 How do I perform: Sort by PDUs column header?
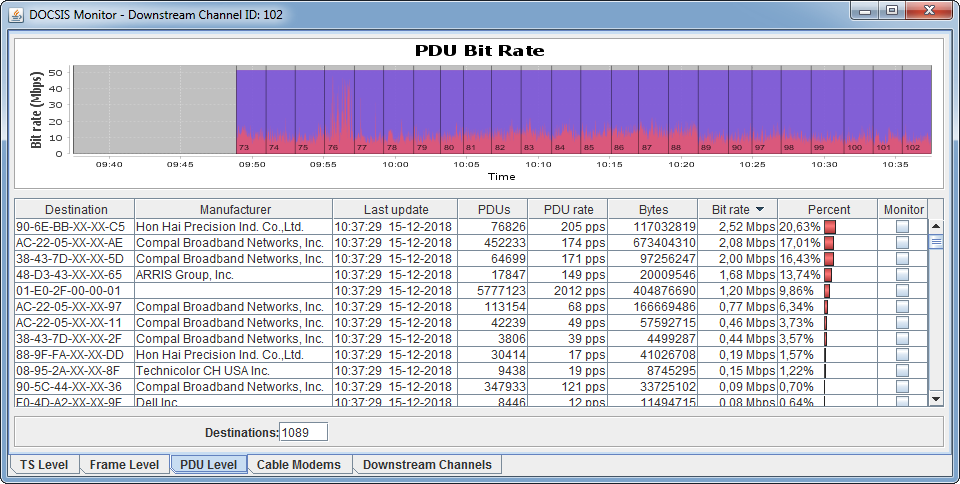tap(493, 209)
